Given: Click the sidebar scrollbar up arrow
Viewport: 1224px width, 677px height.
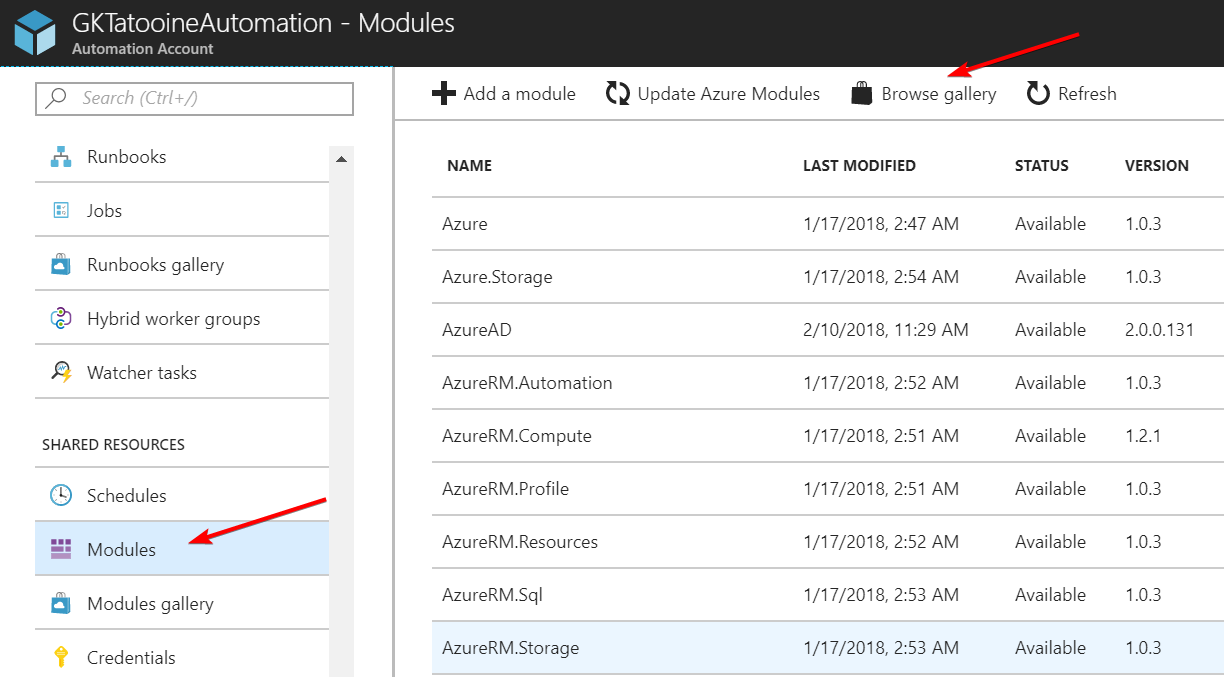Looking at the screenshot, I should 341,157.
